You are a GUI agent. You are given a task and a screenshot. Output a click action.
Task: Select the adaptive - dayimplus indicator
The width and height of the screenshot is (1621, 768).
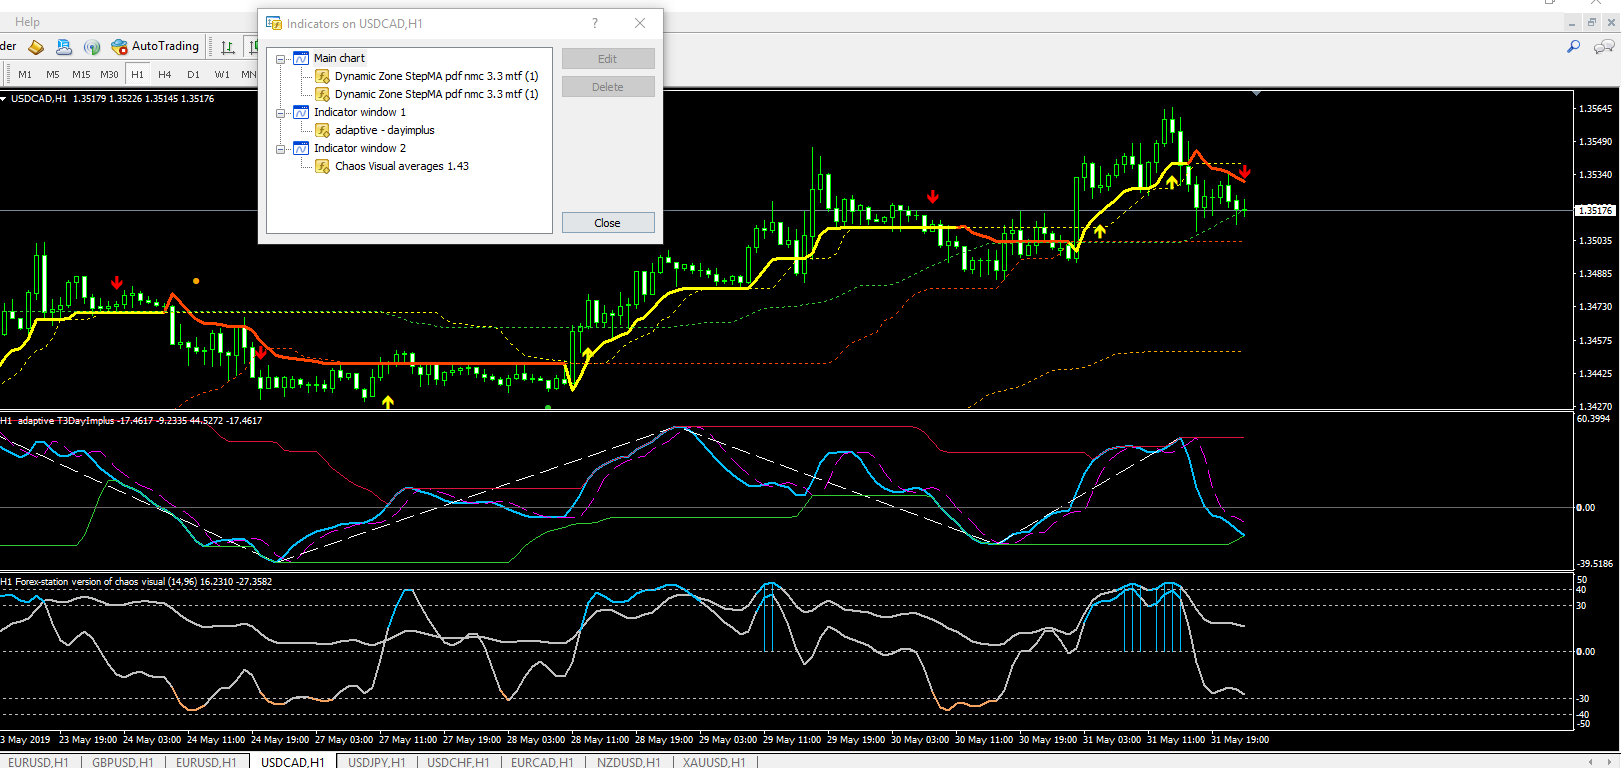pos(385,130)
